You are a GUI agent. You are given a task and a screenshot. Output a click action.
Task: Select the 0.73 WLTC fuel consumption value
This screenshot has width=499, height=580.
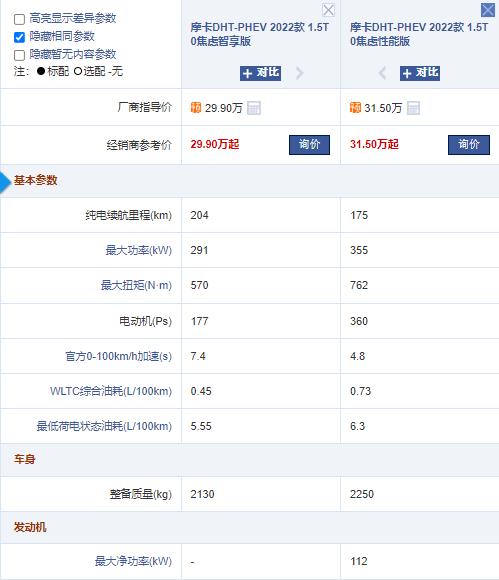360,391
